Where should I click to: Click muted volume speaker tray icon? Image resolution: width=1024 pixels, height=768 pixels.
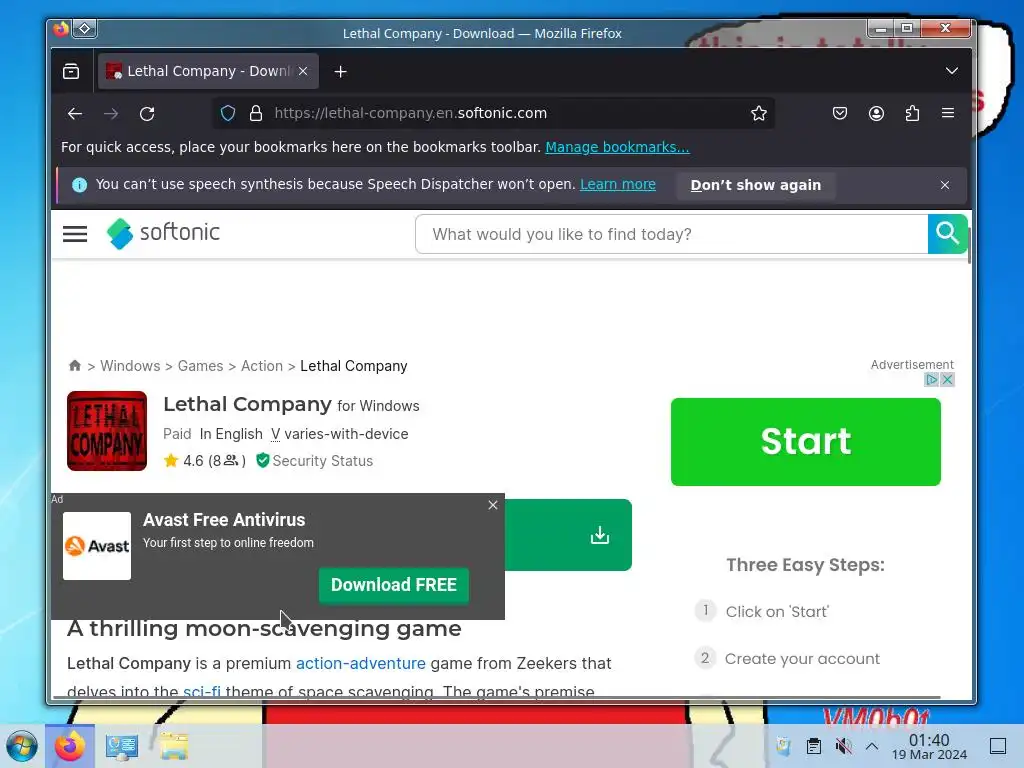click(843, 746)
